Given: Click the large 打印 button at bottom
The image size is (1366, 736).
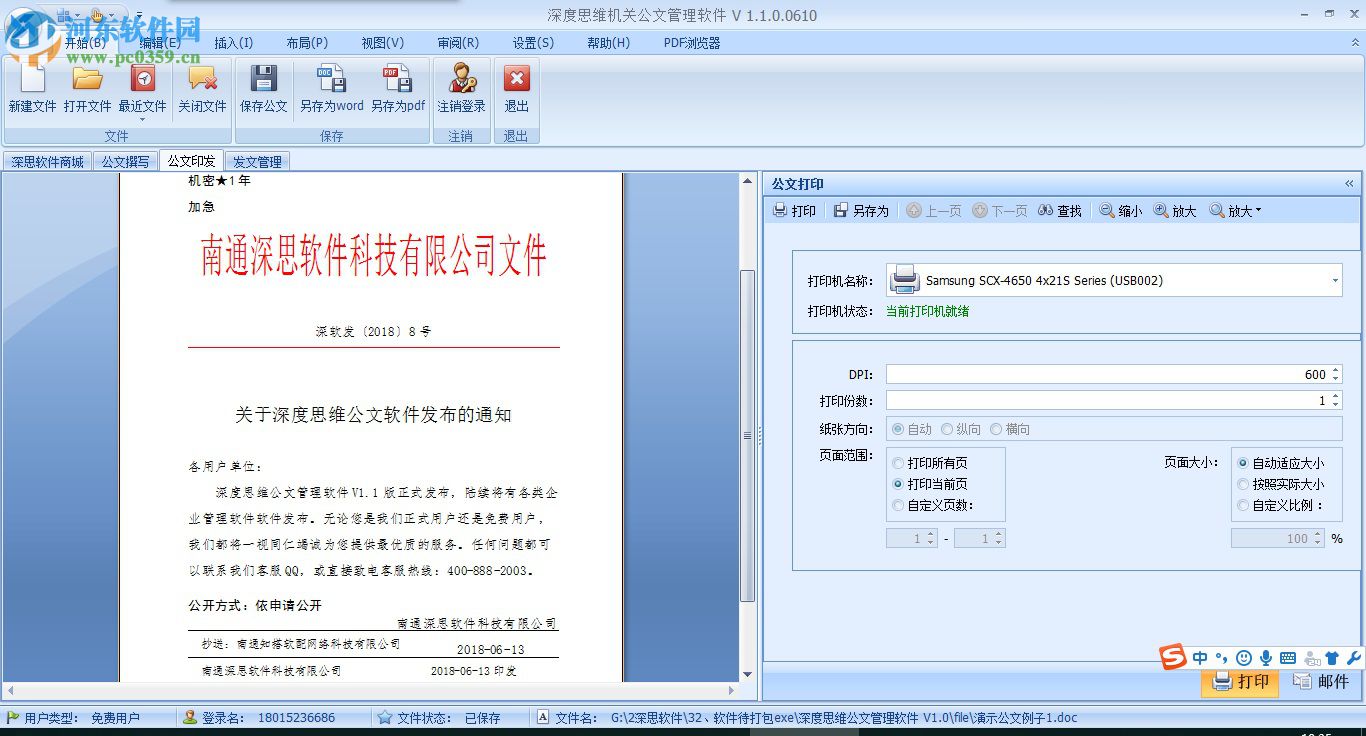Looking at the screenshot, I should [x=1240, y=682].
